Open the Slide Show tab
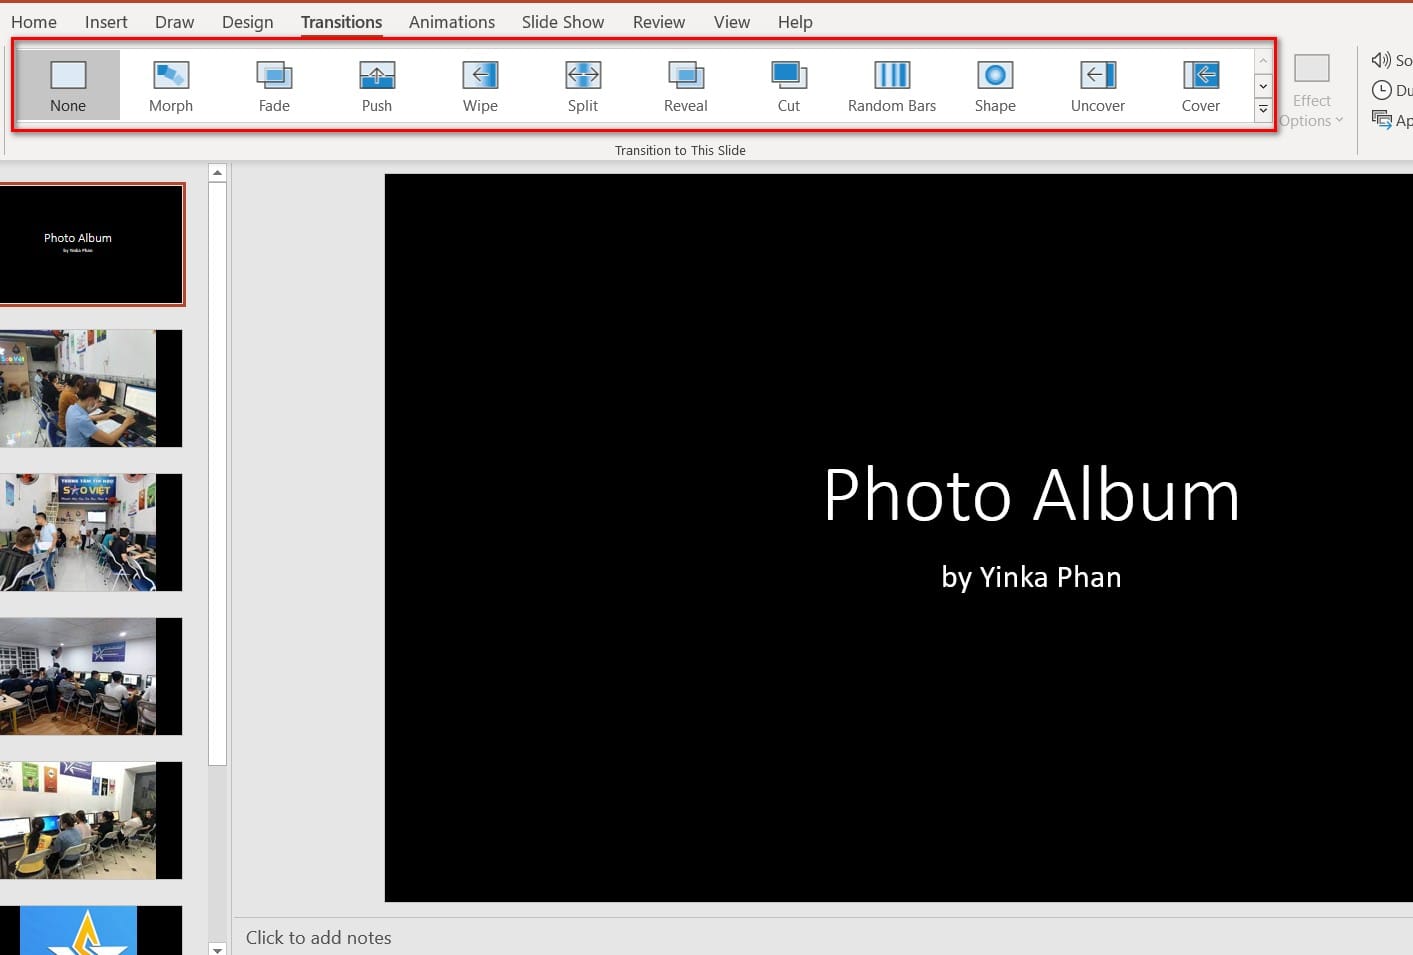The width and height of the screenshot is (1413, 955). (x=563, y=22)
